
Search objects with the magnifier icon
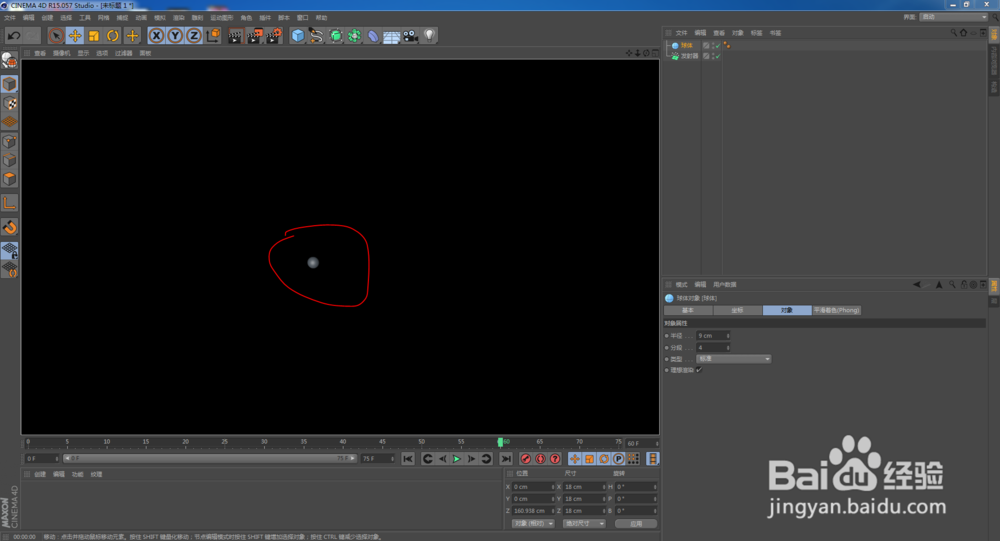click(x=953, y=33)
